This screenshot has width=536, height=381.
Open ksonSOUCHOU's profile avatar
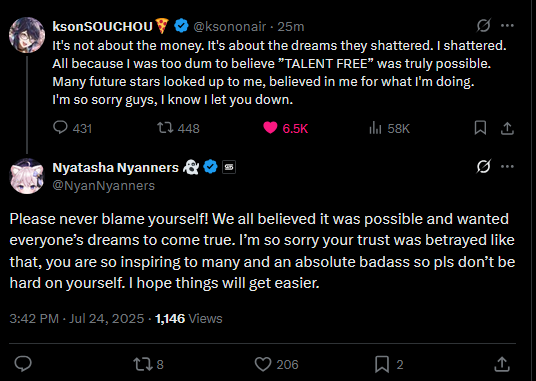click(27, 35)
